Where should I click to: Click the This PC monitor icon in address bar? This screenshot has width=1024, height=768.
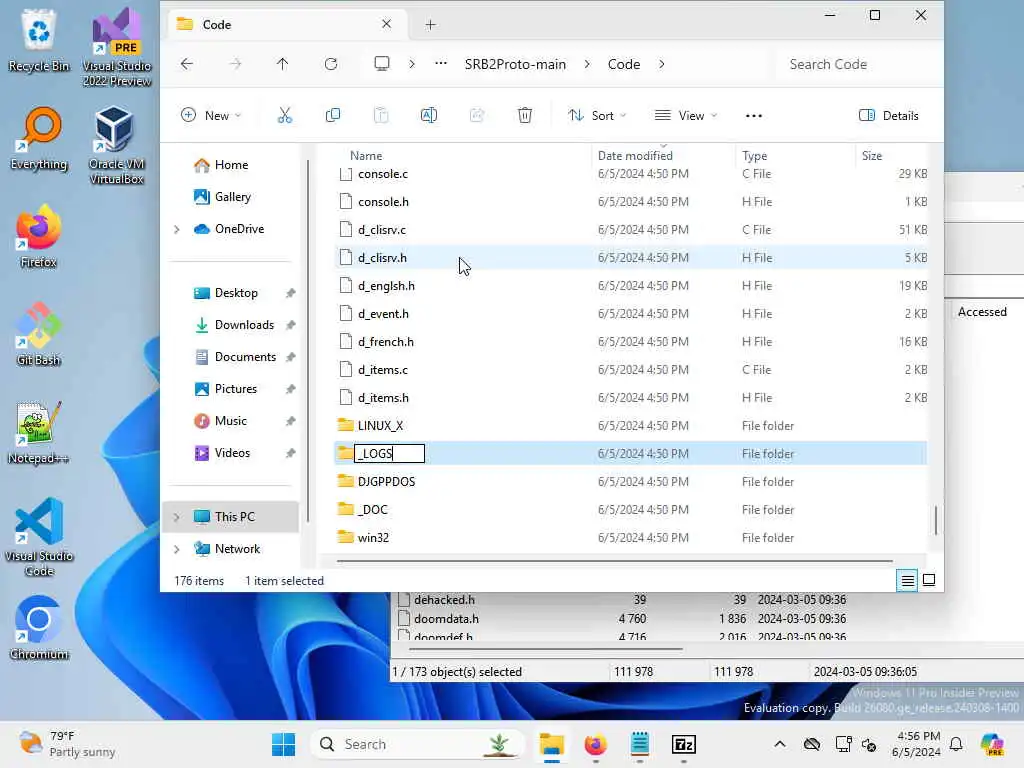[381, 64]
